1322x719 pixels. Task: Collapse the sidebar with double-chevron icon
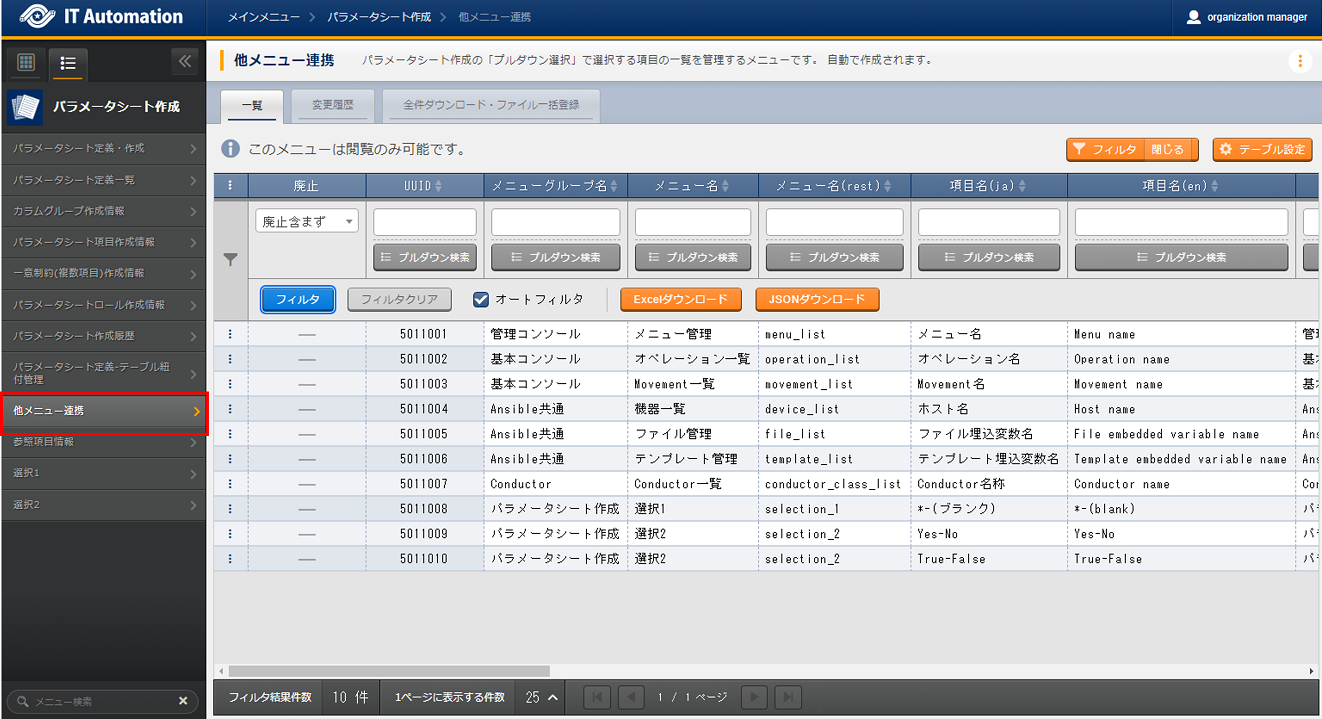(x=184, y=62)
